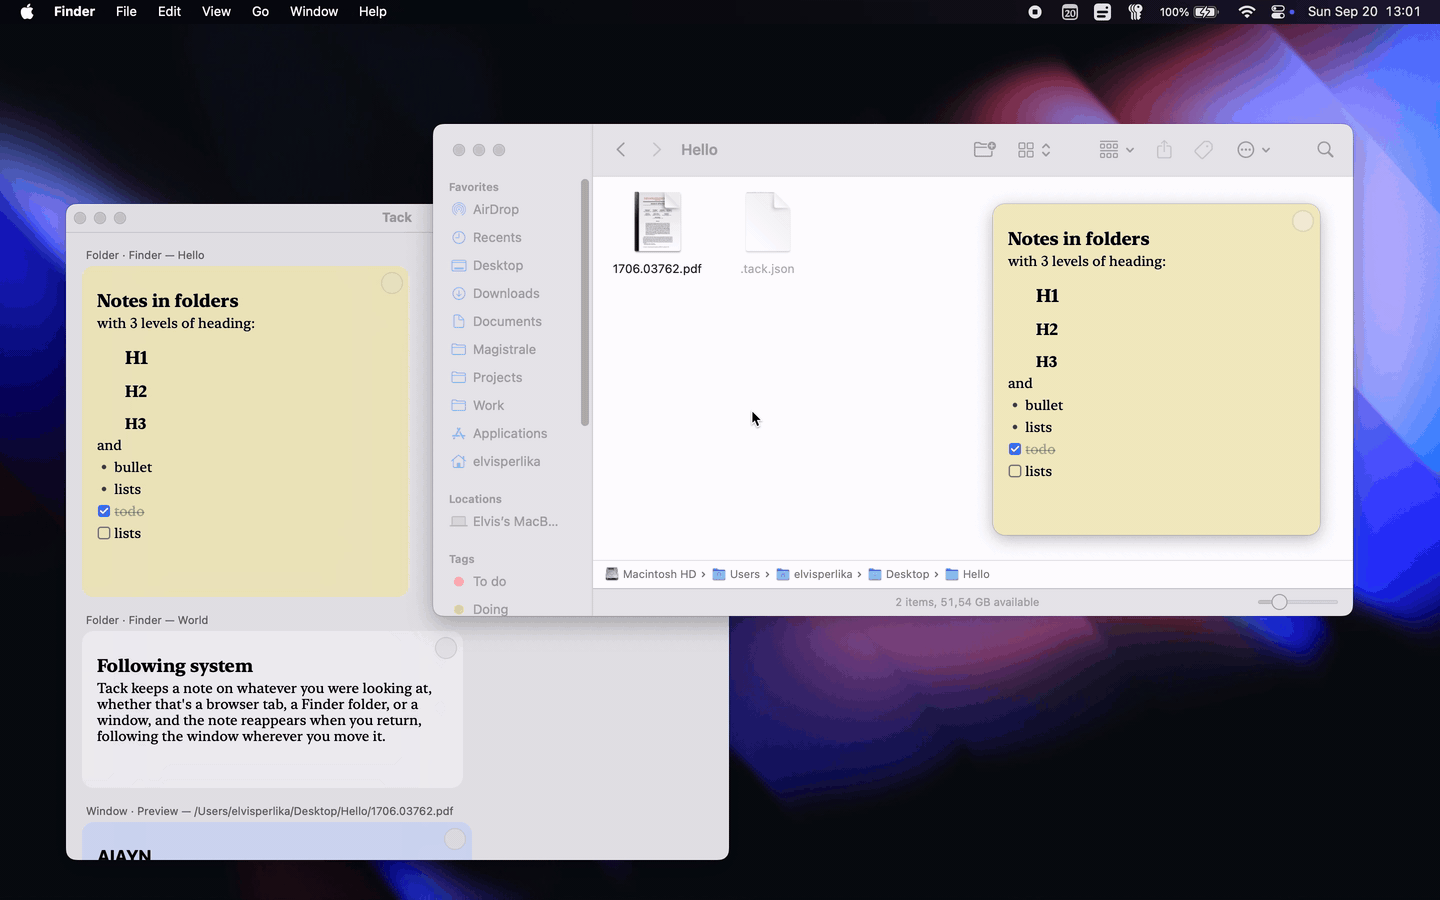Create a new folder from the Finder toolbar
1440x900 pixels.
(x=985, y=150)
